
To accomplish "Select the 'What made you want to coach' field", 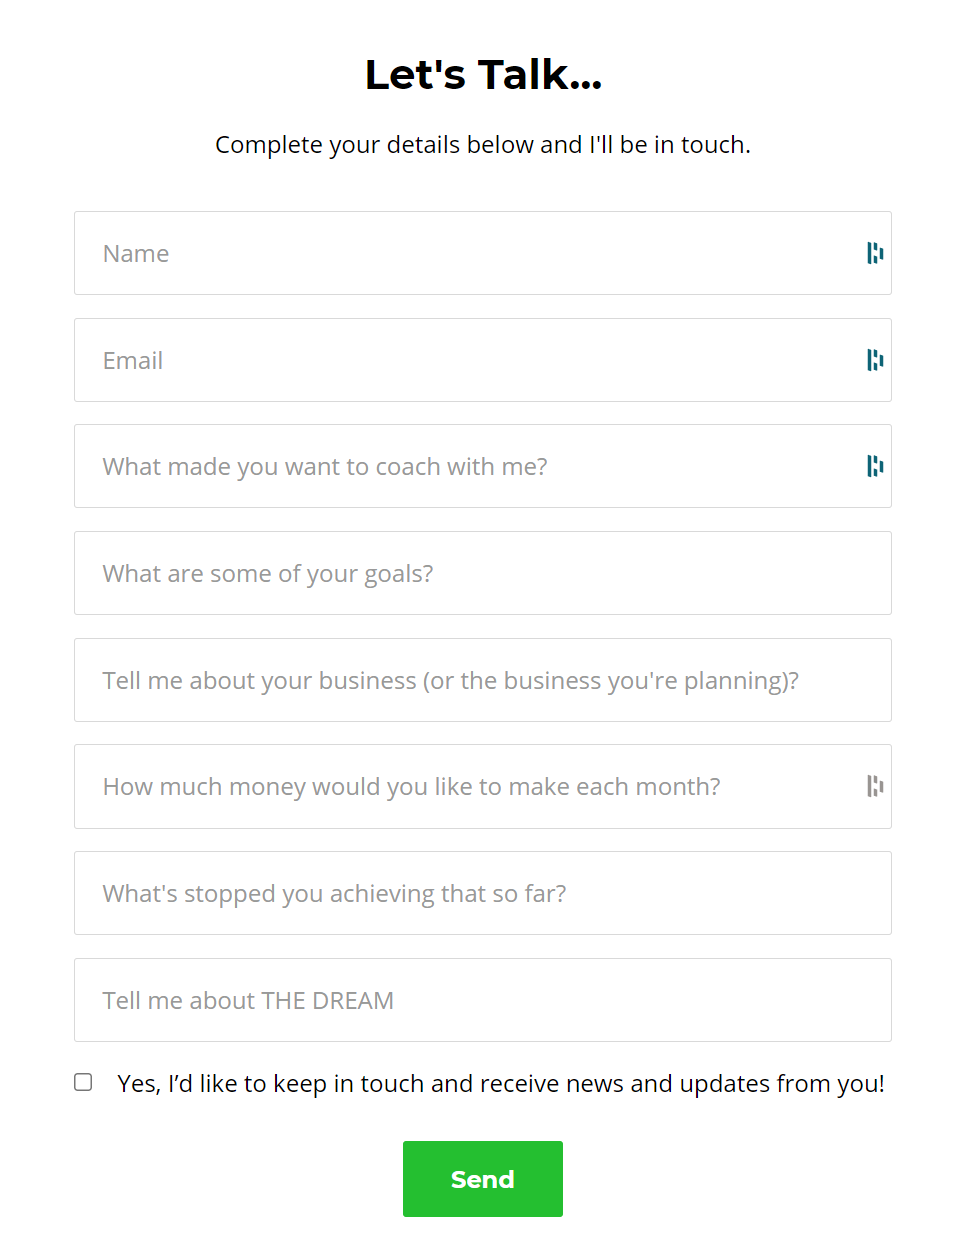I will coord(482,466).
